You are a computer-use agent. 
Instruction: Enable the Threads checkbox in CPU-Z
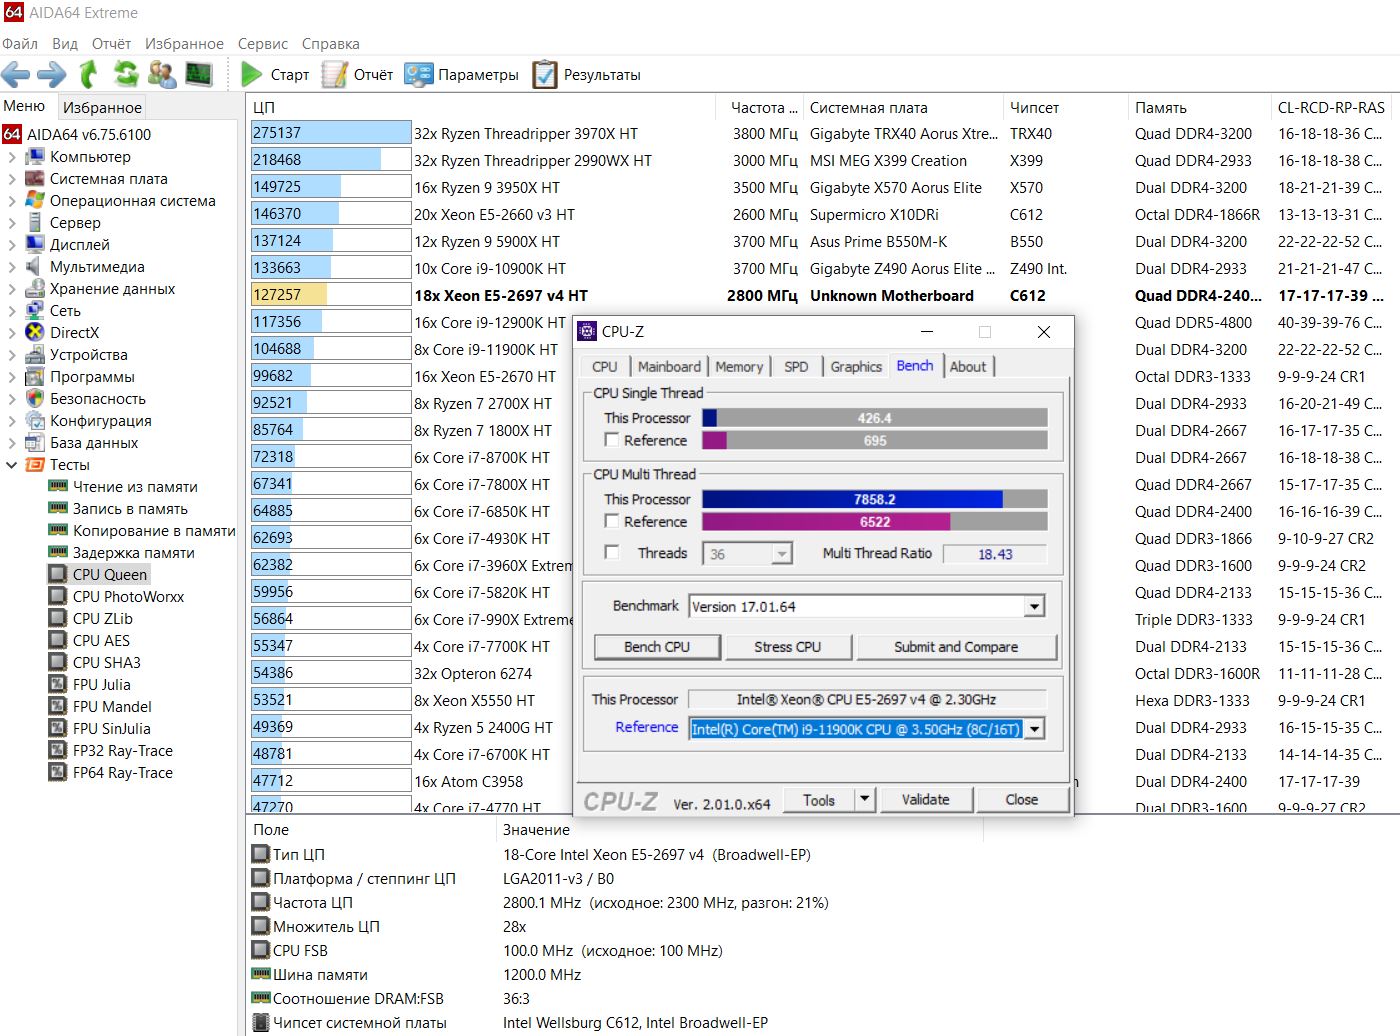[611, 552]
